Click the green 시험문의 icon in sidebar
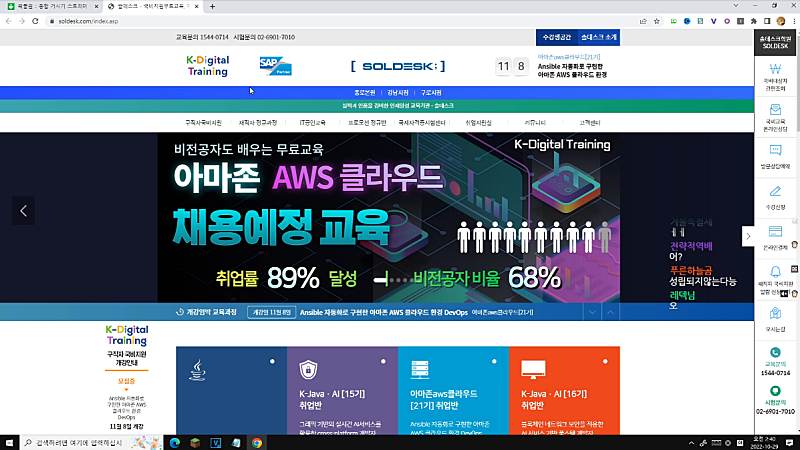The height and width of the screenshot is (450, 800). coord(775,391)
